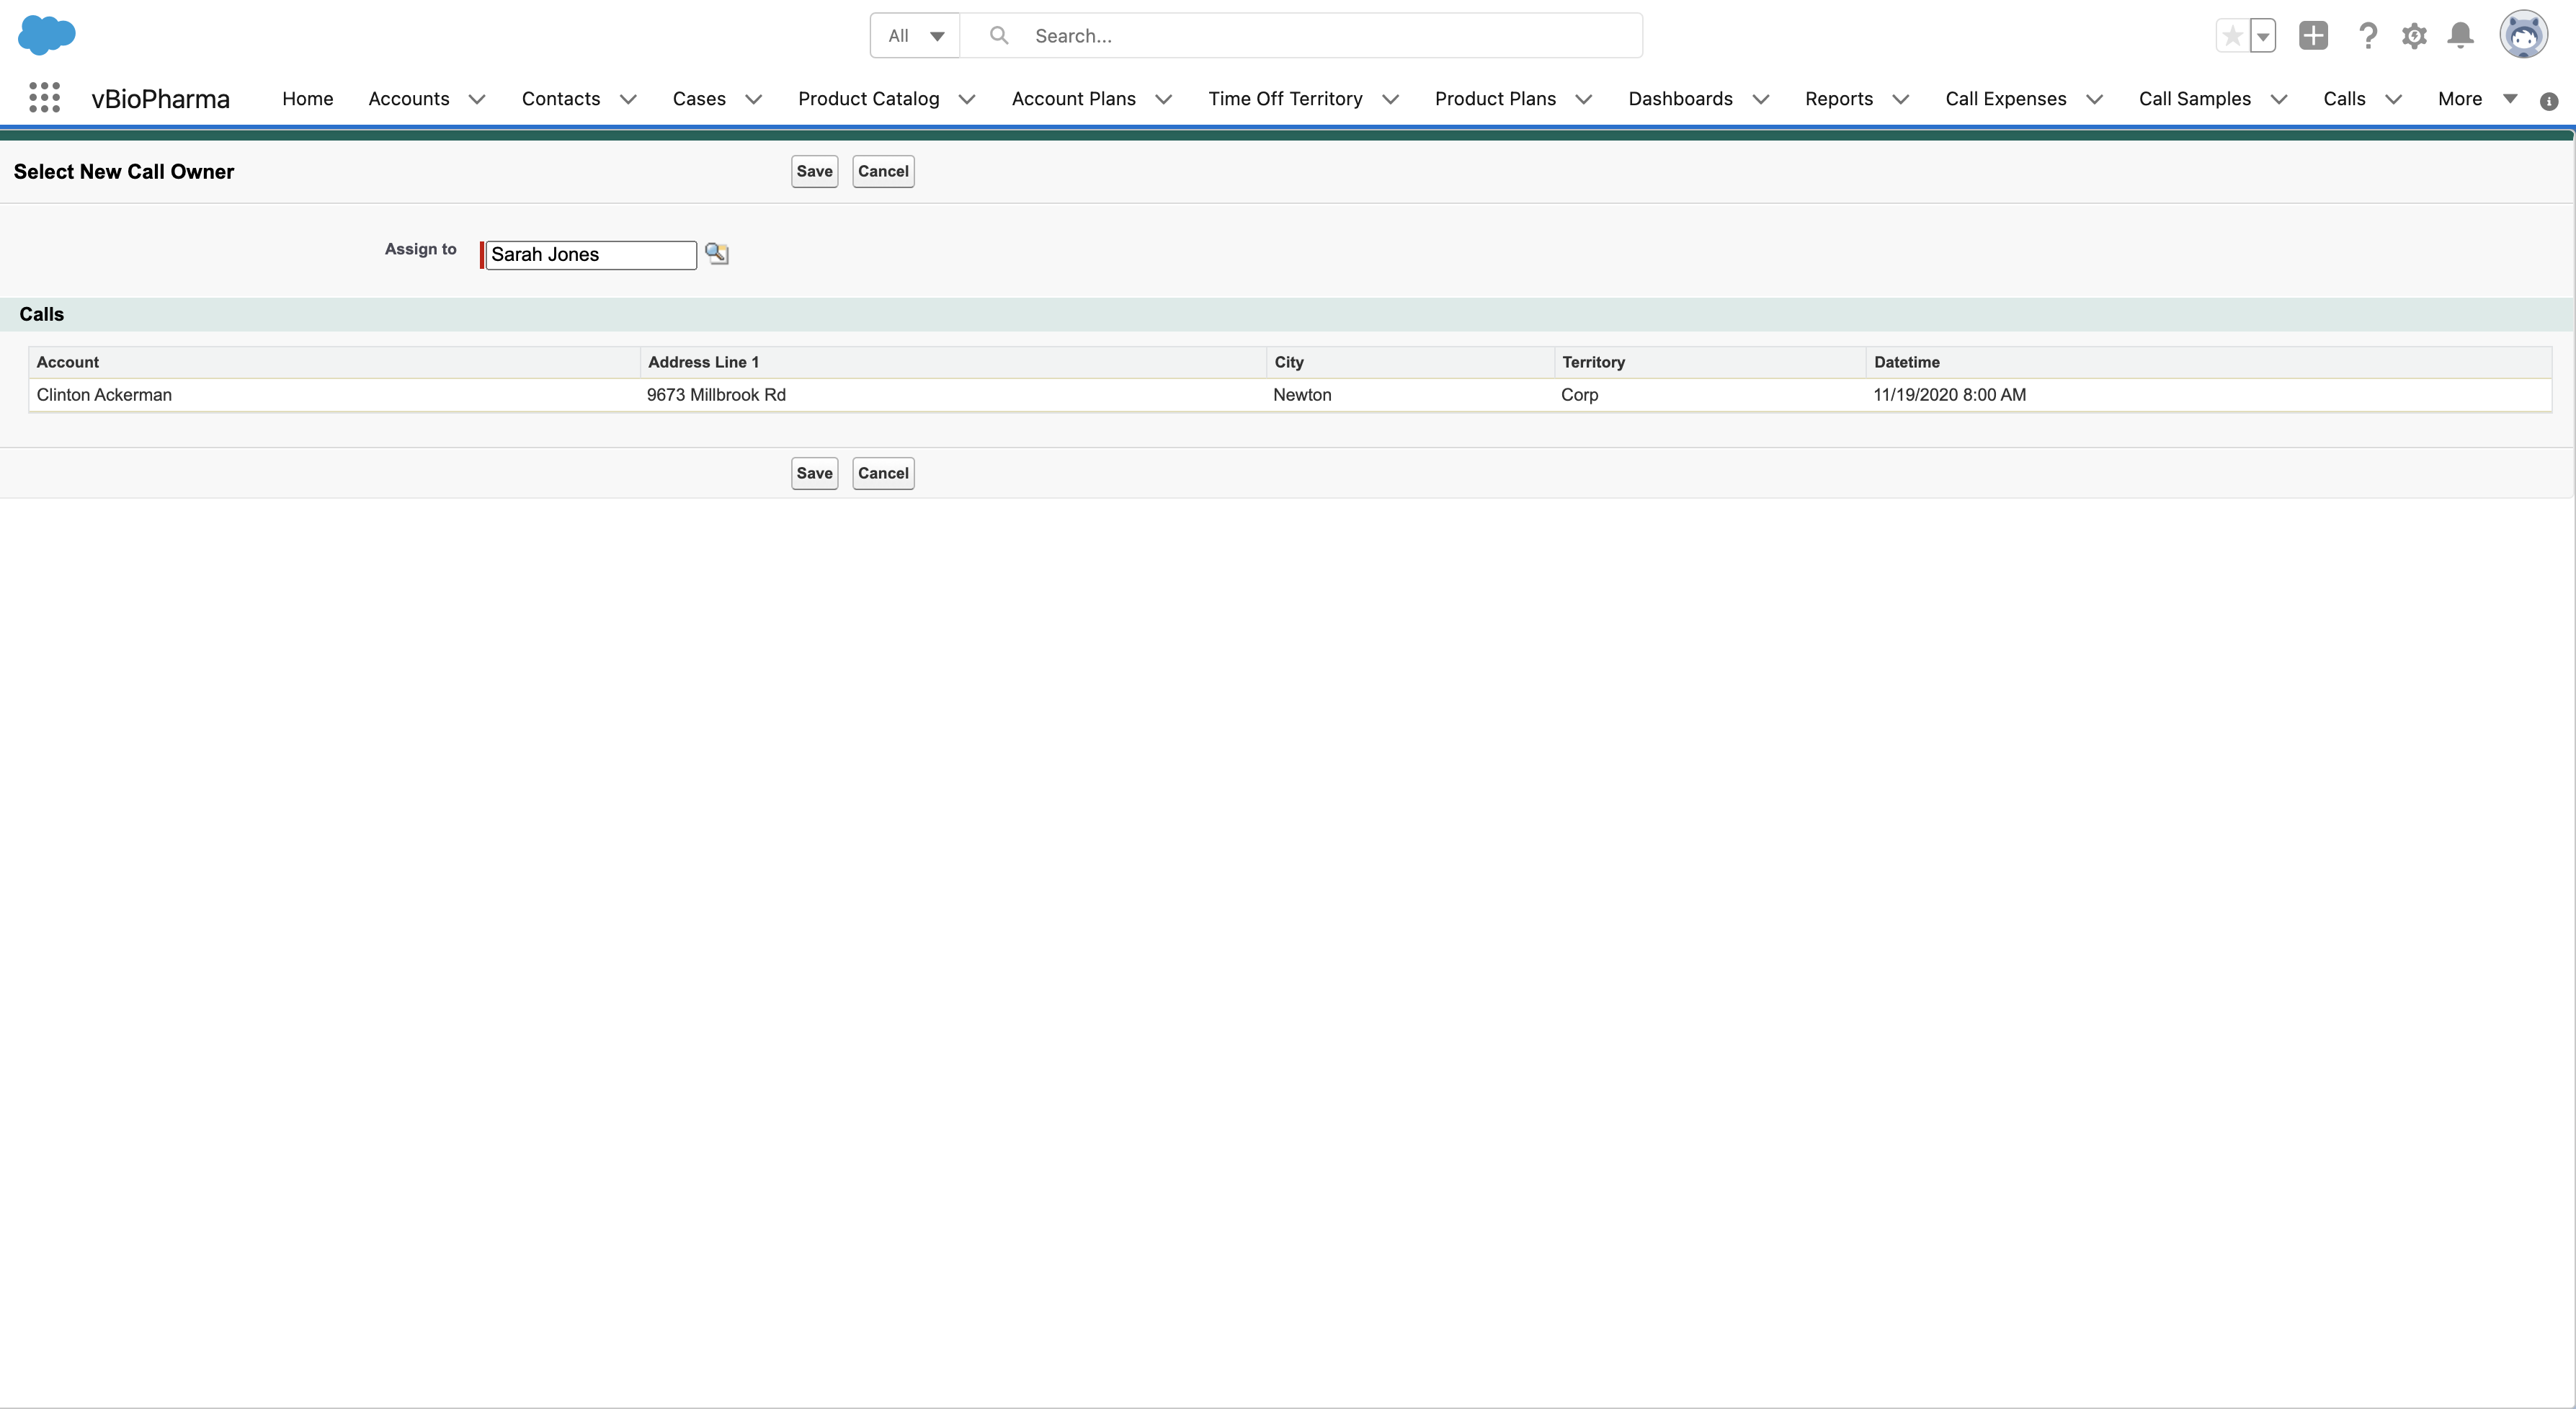Open the All search scope dropdown

[915, 36]
